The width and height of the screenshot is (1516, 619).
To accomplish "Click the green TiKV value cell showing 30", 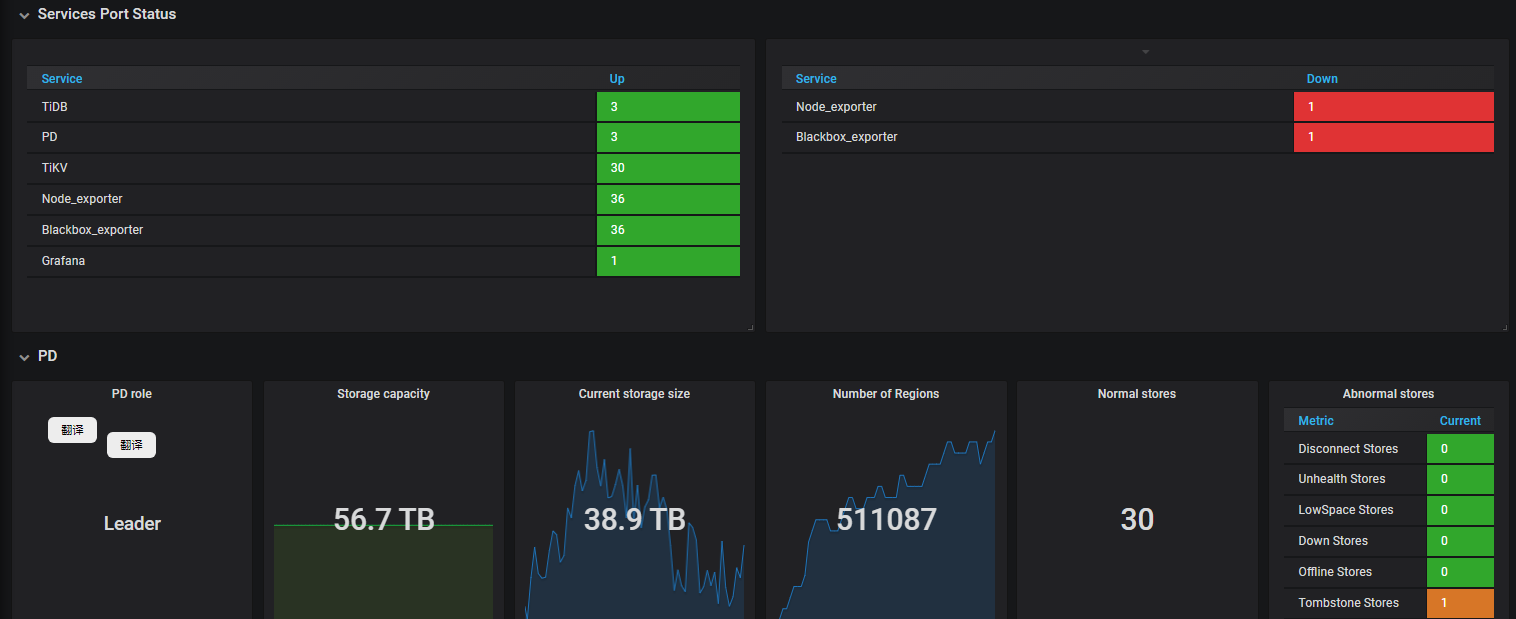I will click(668, 168).
